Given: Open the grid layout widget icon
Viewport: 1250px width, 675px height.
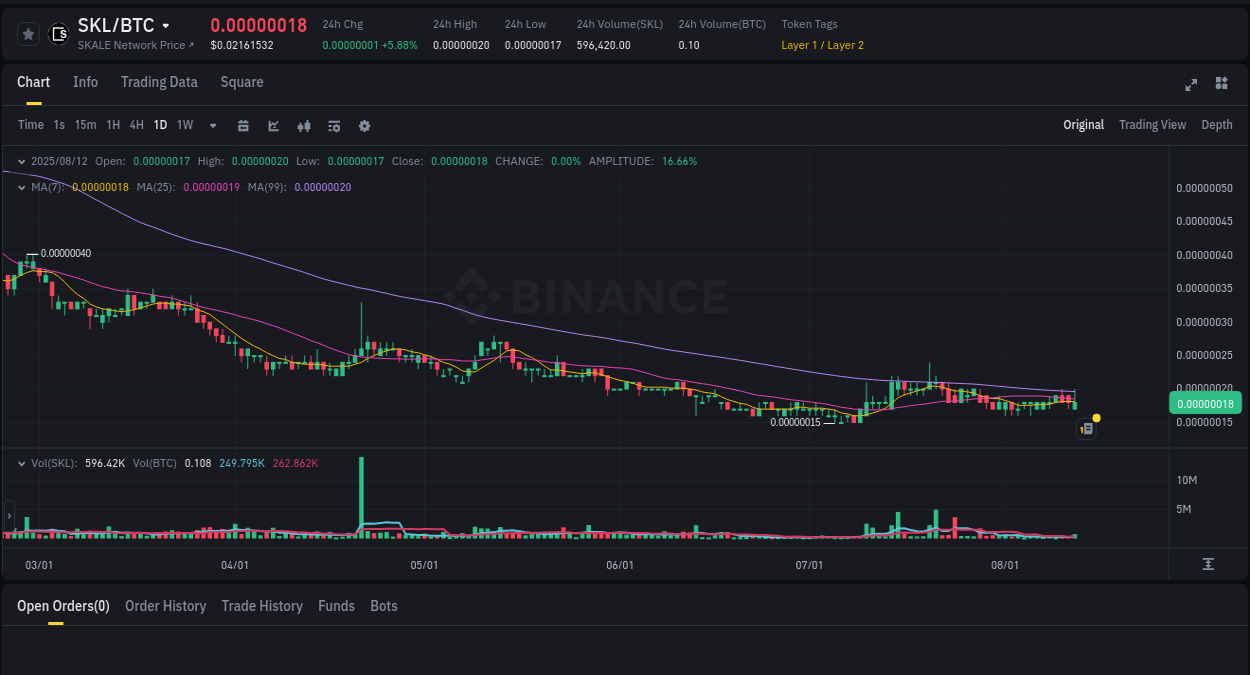Looking at the screenshot, I should pyautogui.click(x=1221, y=84).
